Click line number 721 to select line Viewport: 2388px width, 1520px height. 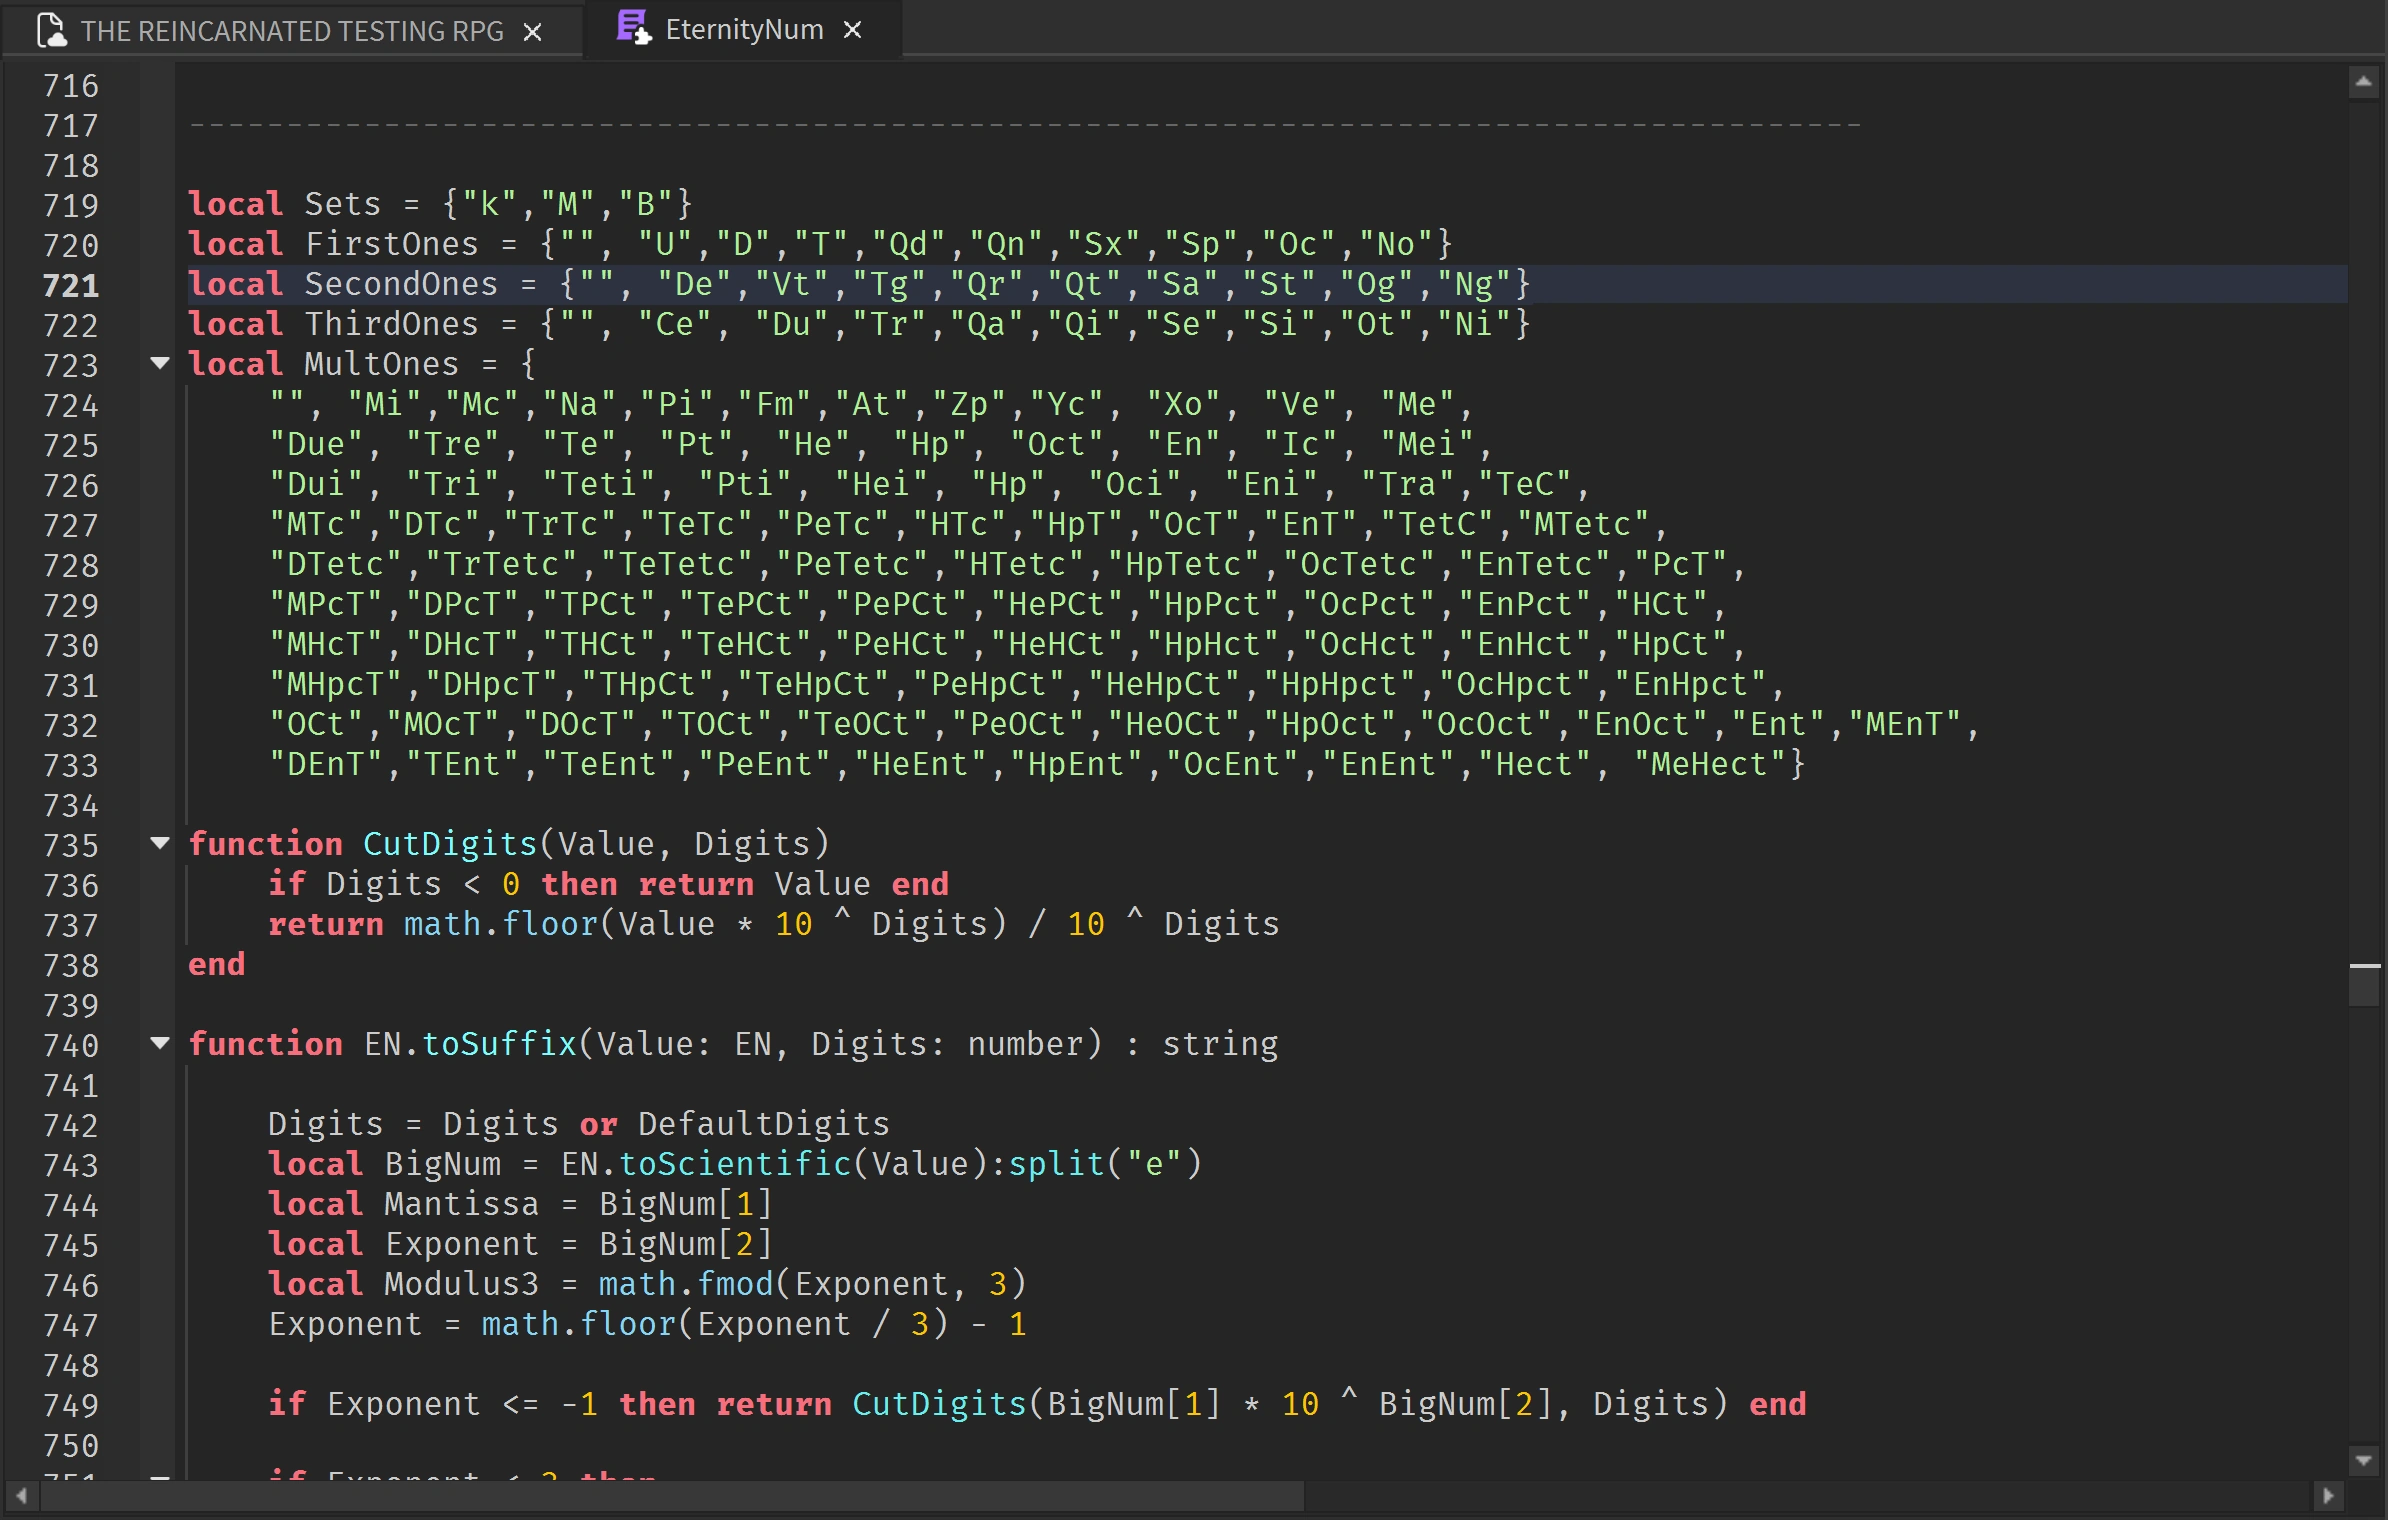(71, 284)
